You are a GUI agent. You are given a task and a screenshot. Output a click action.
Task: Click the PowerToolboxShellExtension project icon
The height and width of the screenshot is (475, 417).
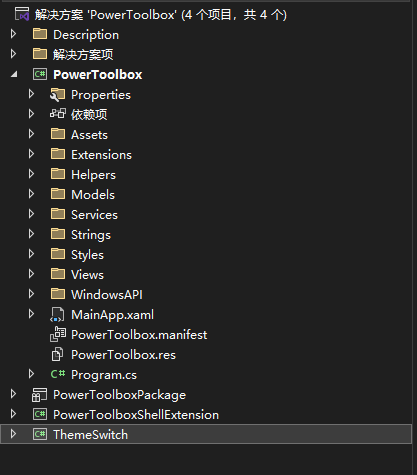[40, 414]
